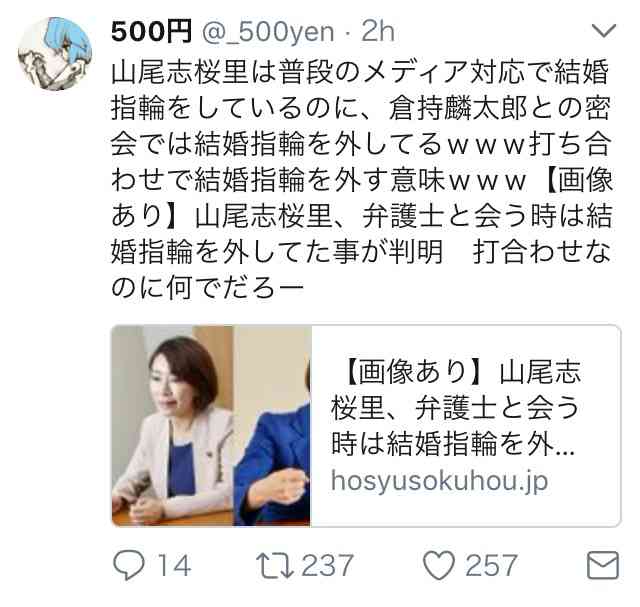
Task: Open the woman in white jacket photo
Action: pos(173,425)
